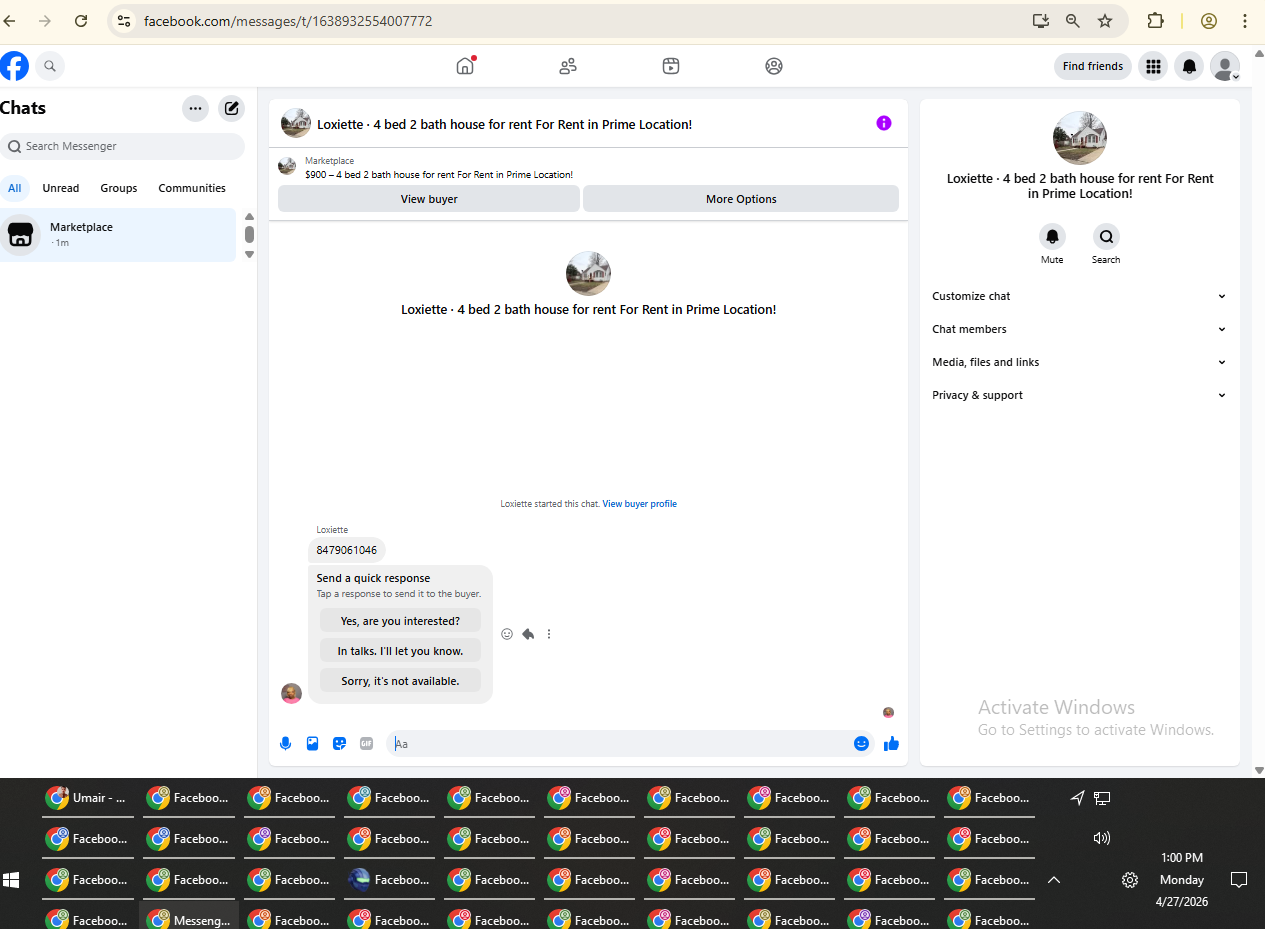1265x929 pixels.
Task: Send 'In talks. I'll let you know.' response
Action: tap(400, 651)
